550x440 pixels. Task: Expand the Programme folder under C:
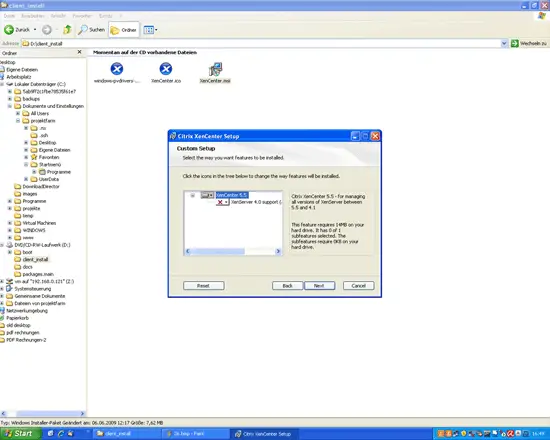point(10,201)
